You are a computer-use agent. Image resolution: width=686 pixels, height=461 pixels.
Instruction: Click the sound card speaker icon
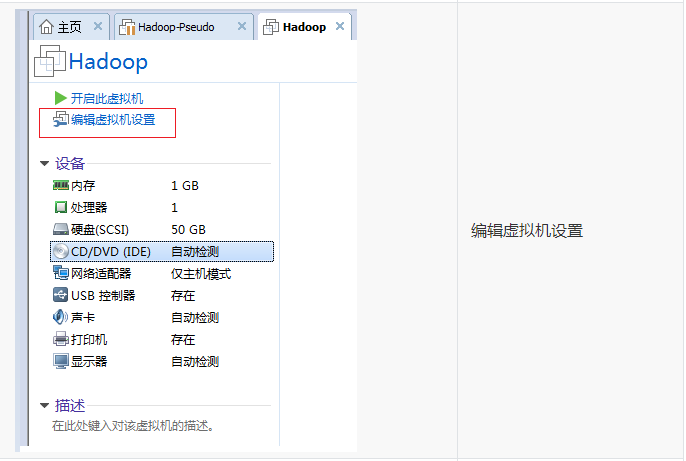(x=60, y=317)
